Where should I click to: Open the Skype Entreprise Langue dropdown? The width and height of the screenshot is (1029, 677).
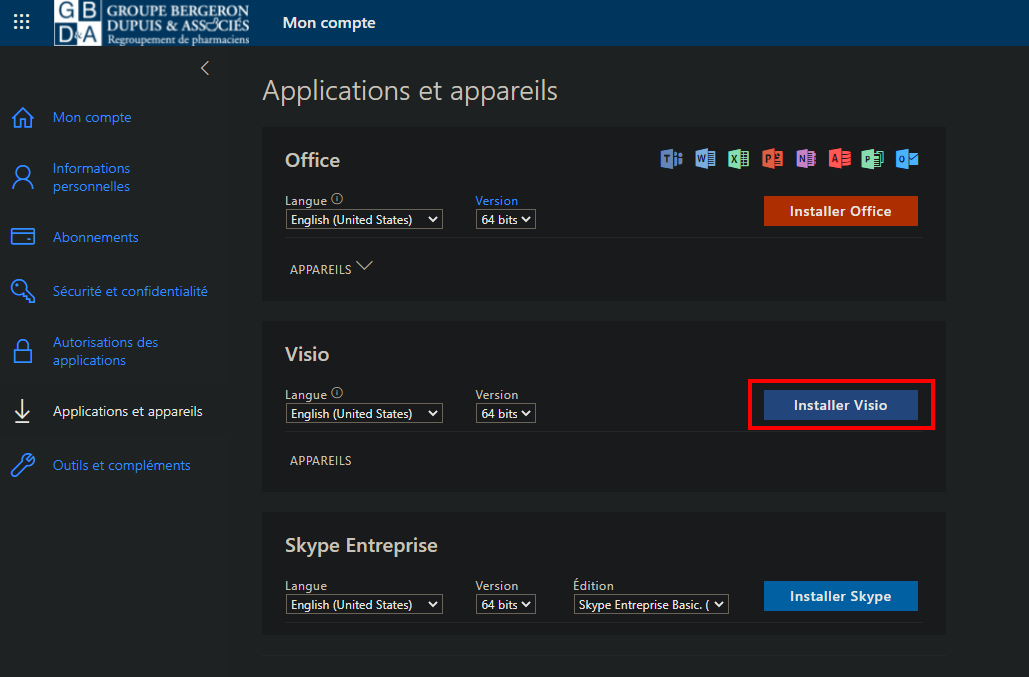(364, 604)
